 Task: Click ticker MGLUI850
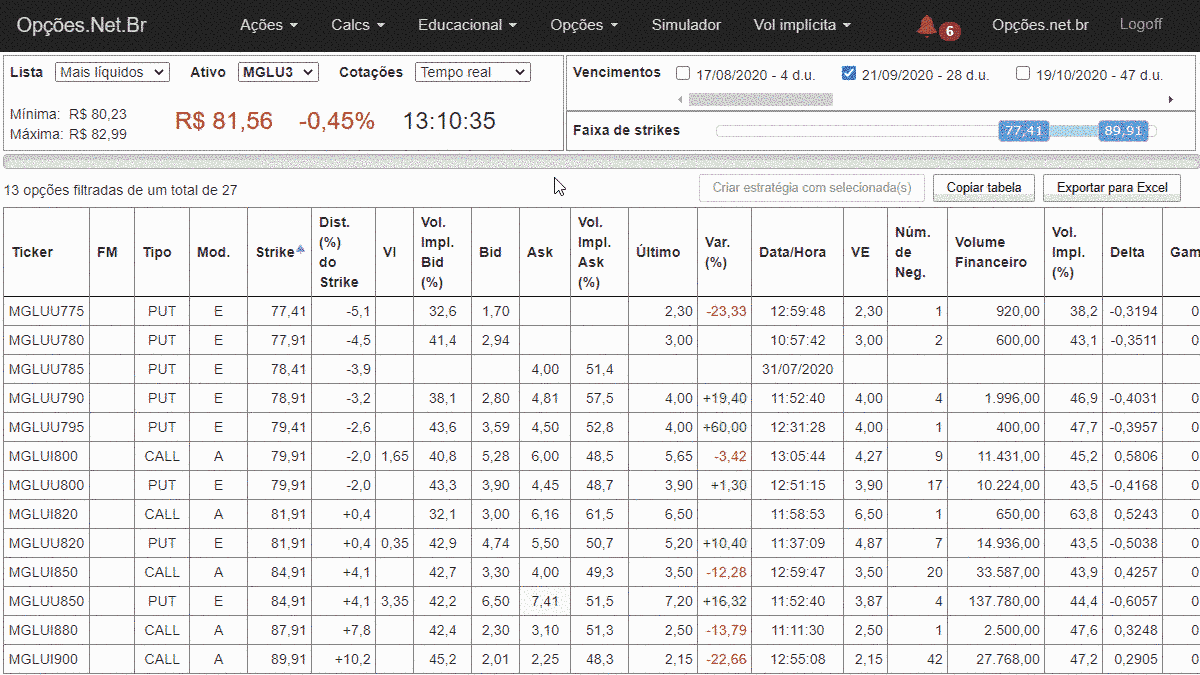[43, 572]
